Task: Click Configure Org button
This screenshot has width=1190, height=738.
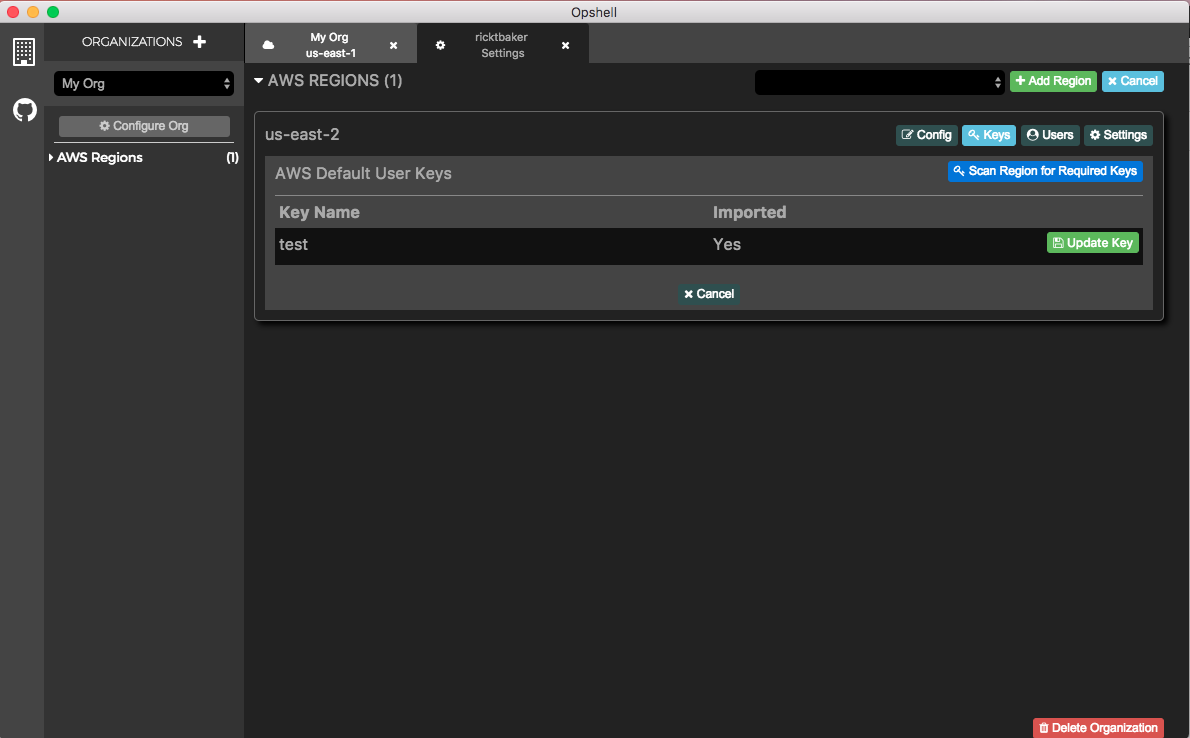Action: (144, 126)
